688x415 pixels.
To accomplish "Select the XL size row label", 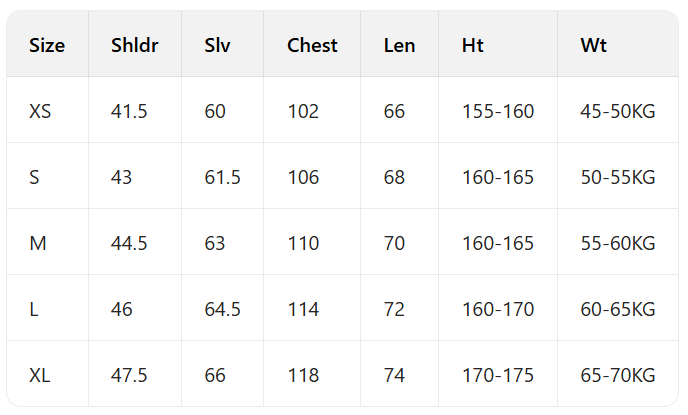I will [x=40, y=375].
